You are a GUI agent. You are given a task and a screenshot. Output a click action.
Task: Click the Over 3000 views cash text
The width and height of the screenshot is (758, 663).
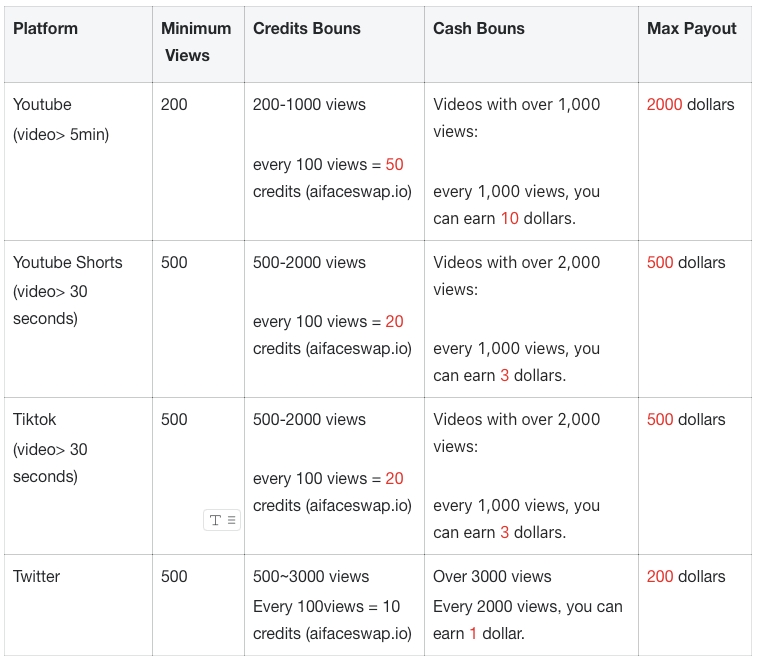coord(492,576)
